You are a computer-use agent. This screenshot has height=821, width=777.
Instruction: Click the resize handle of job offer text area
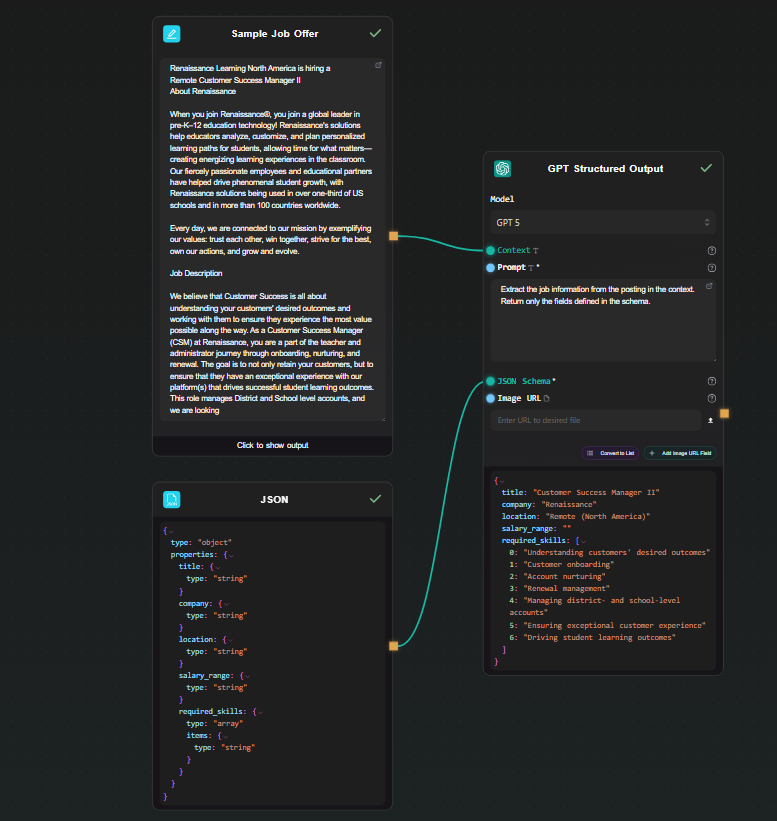click(383, 419)
